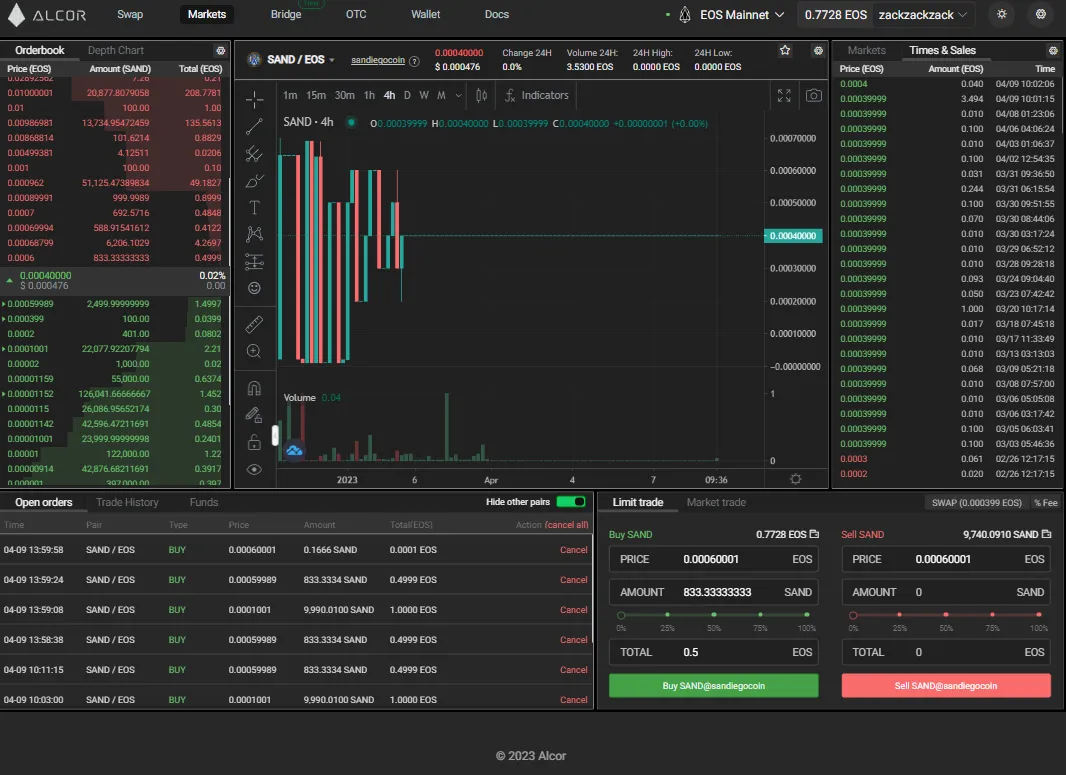1066x775 pixels.
Task: Select the D timeframe
Action: pos(407,95)
